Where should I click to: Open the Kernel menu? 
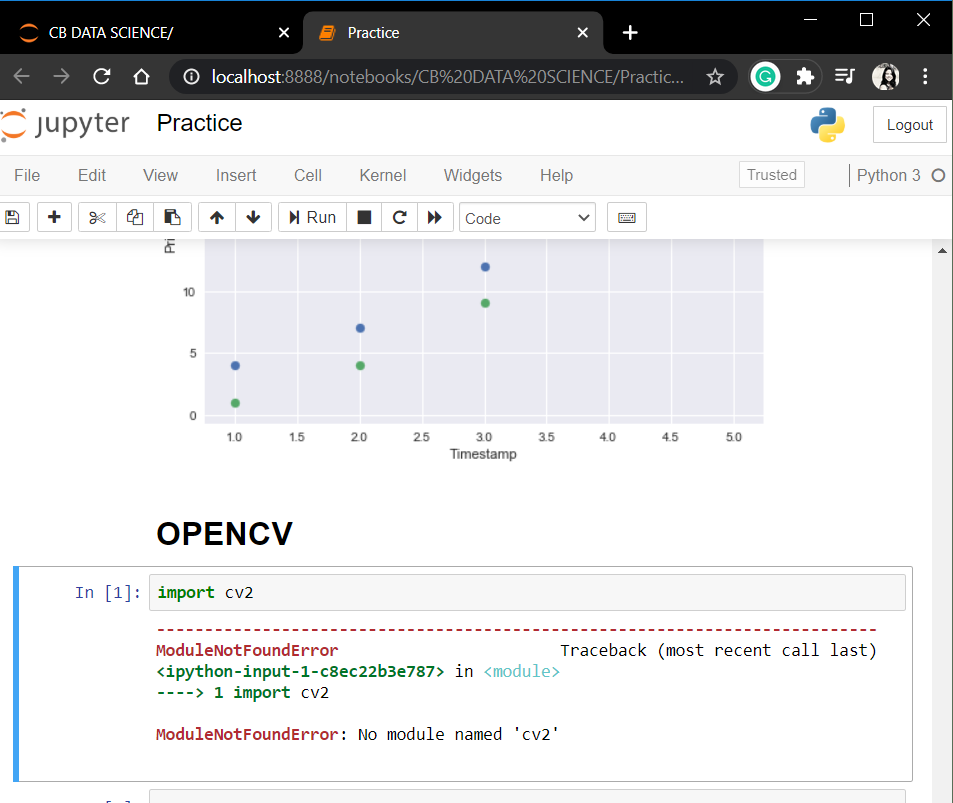[x=382, y=175]
